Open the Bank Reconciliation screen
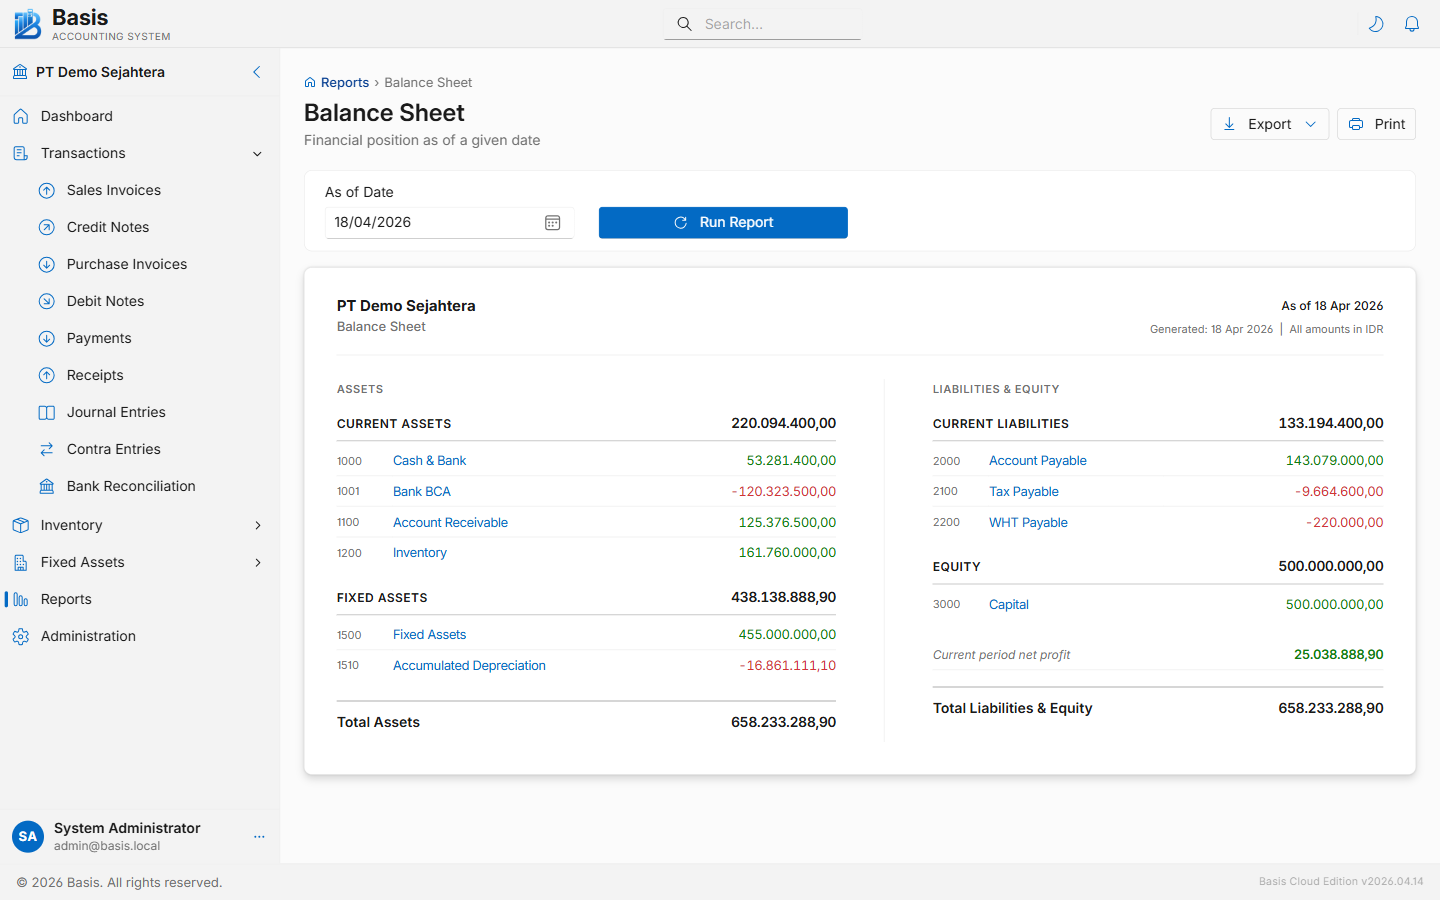 pos(130,486)
